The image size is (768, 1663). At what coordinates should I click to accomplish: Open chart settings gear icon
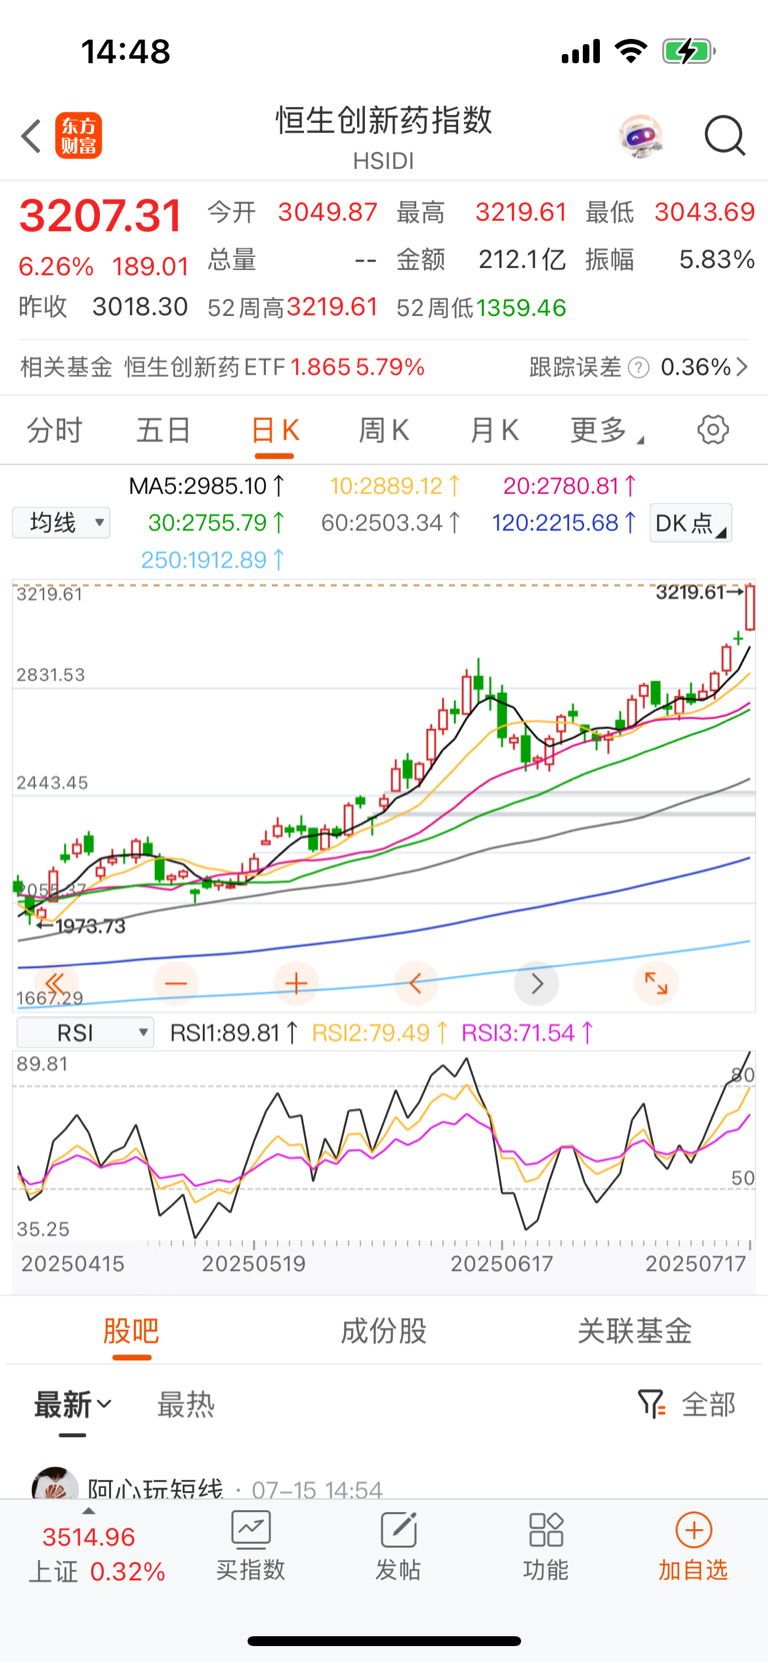tap(713, 430)
